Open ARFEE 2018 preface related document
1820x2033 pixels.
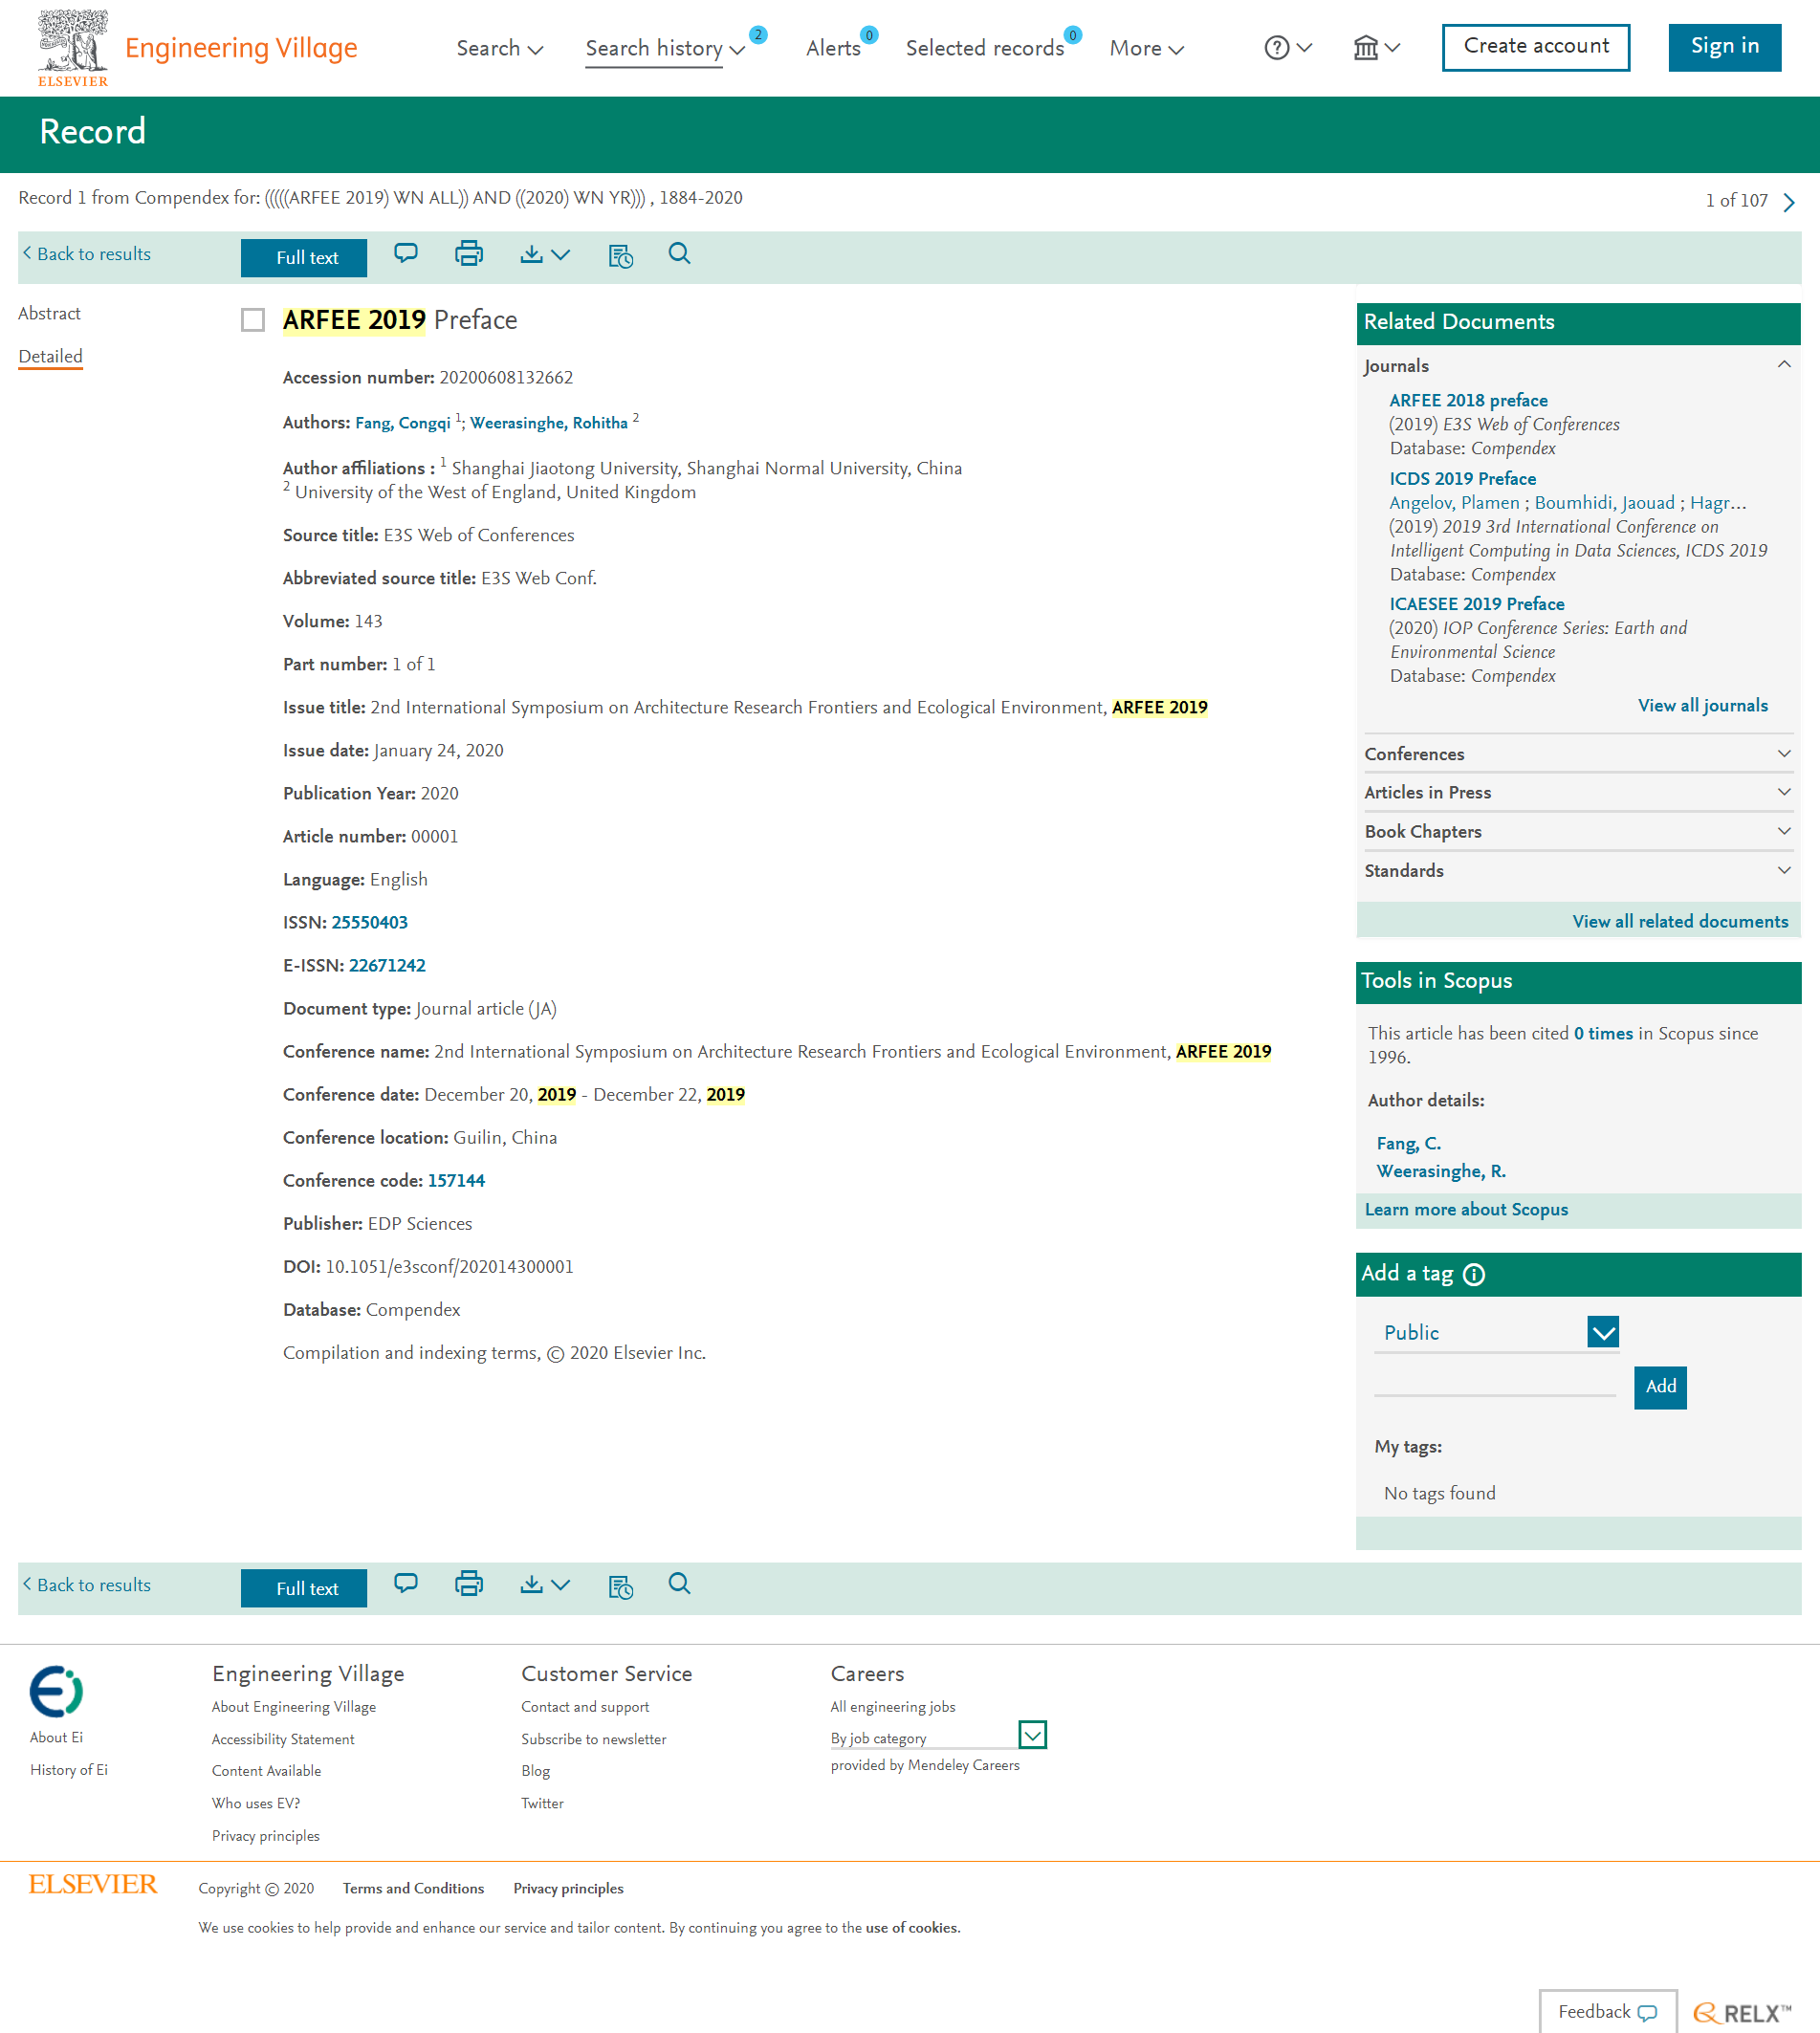click(x=1468, y=400)
